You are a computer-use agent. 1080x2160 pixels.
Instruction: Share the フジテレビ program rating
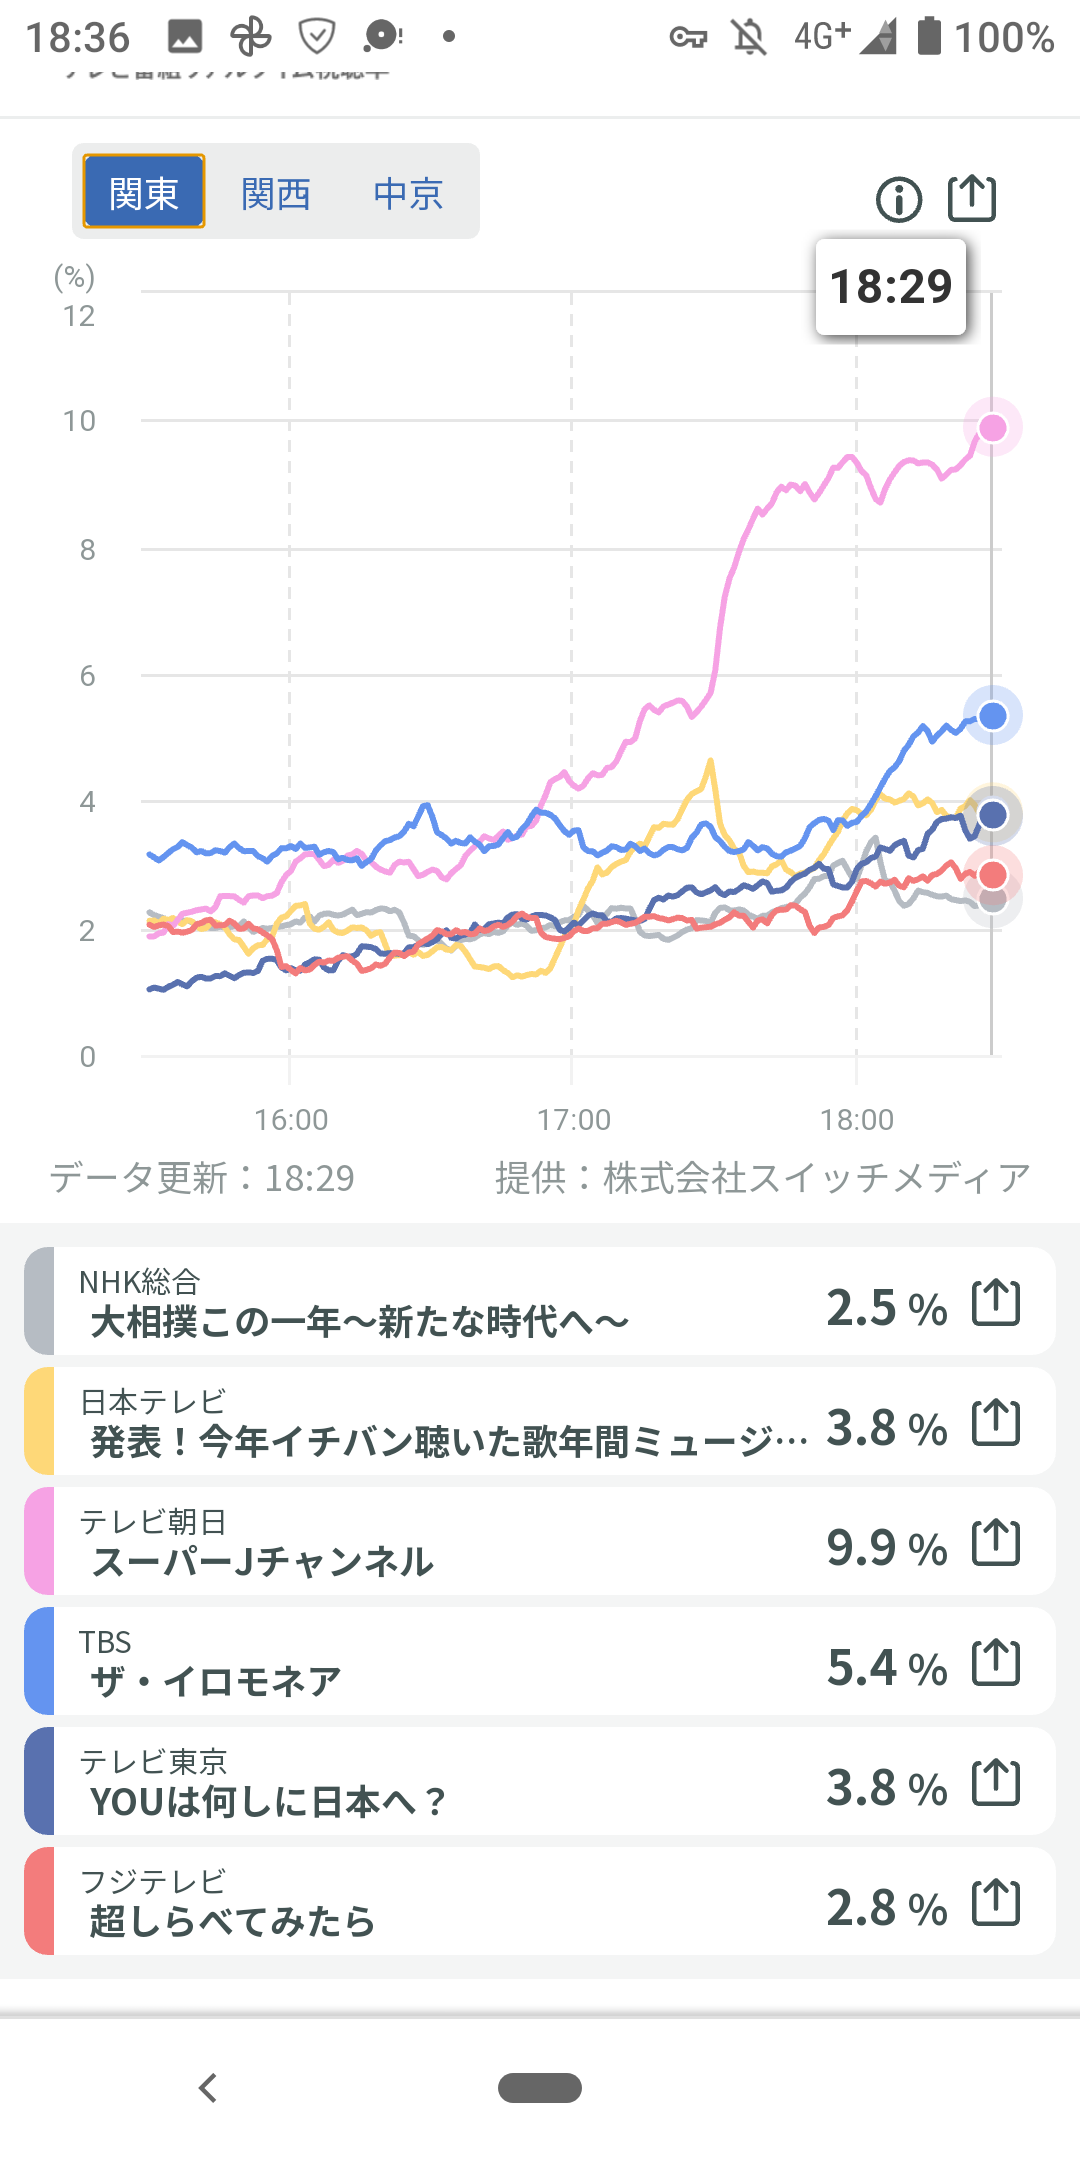point(996,1902)
